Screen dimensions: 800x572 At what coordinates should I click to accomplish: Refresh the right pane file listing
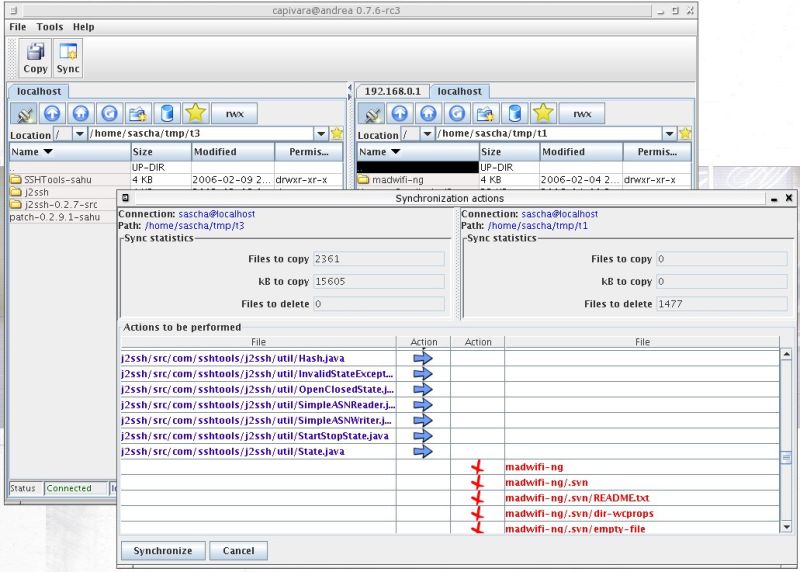458,114
